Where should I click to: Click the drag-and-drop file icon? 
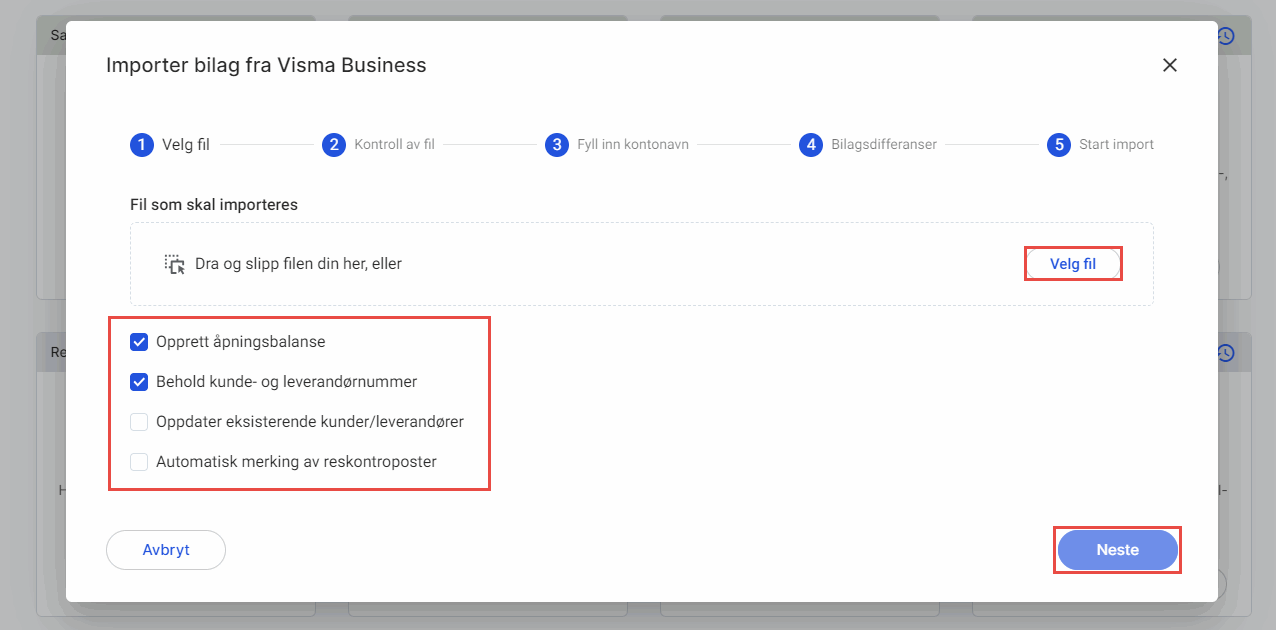[175, 263]
